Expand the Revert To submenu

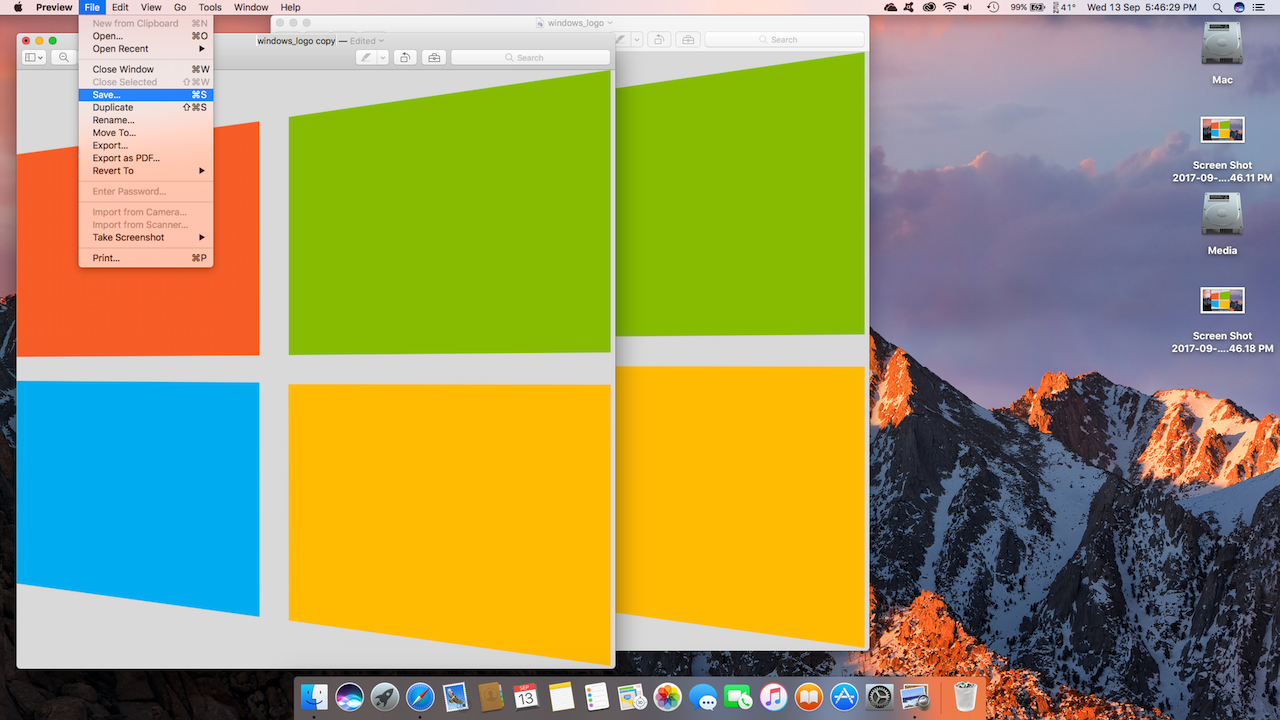[x=146, y=171]
